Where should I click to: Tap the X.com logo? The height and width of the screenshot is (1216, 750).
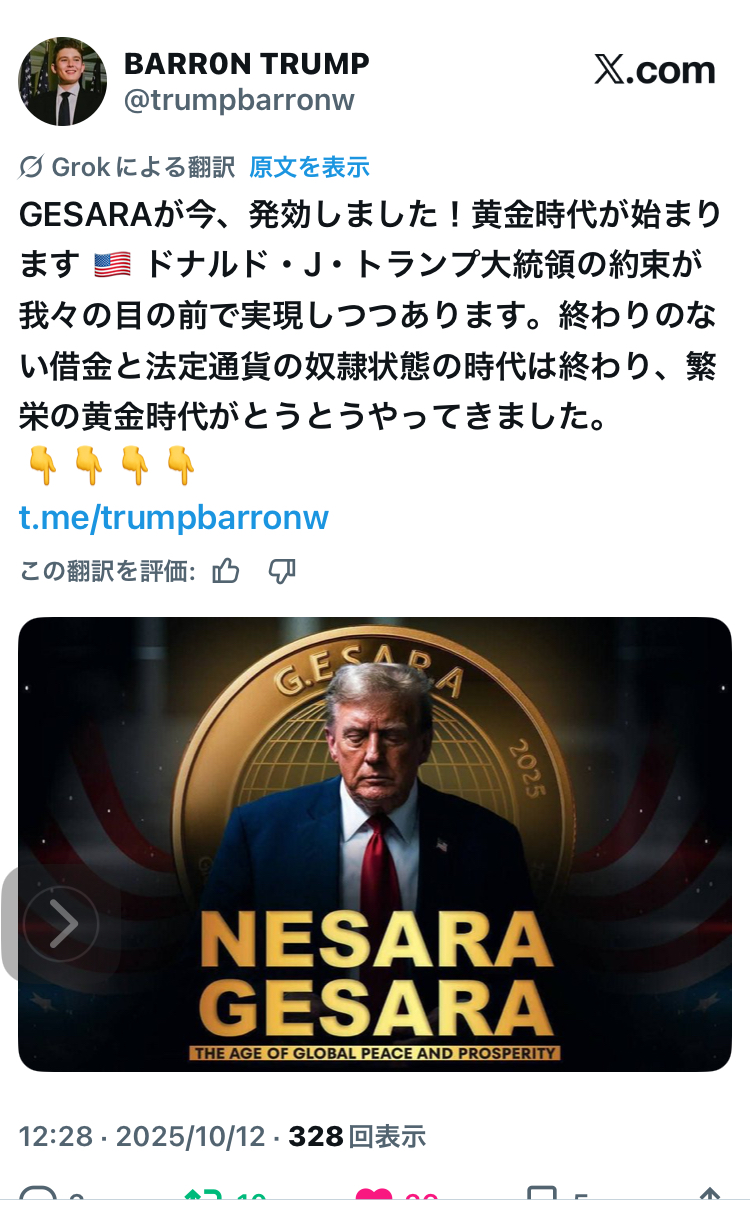coord(655,69)
